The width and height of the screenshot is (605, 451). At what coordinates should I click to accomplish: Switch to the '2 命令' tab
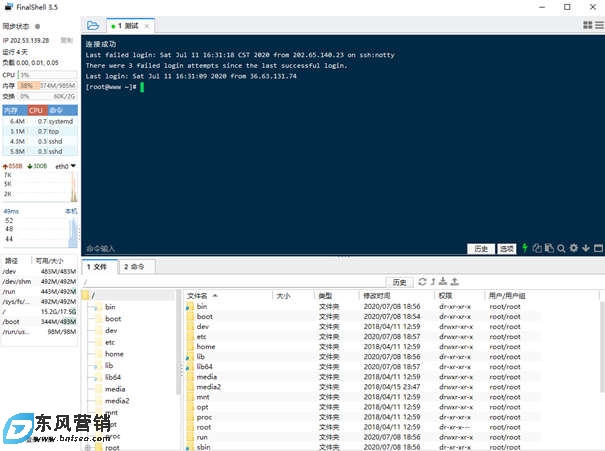tap(135, 267)
